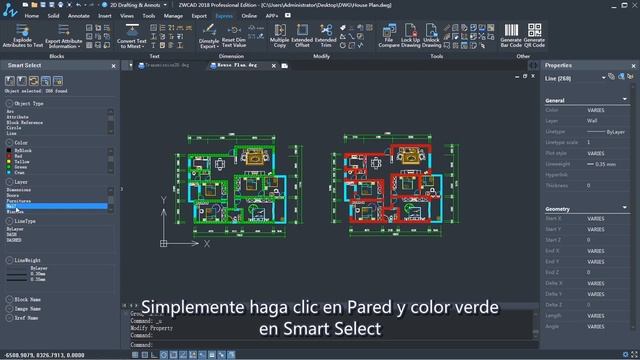Image resolution: width=640 pixels, height=360 pixels.
Task: Click ZWCAD application logo button
Action: 10,9
